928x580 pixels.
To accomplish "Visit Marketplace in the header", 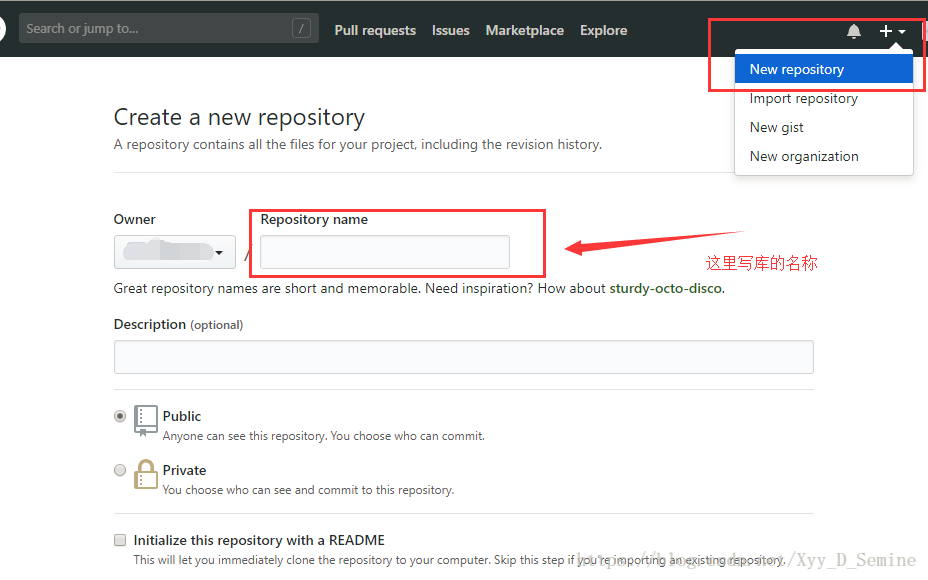I will click(524, 30).
